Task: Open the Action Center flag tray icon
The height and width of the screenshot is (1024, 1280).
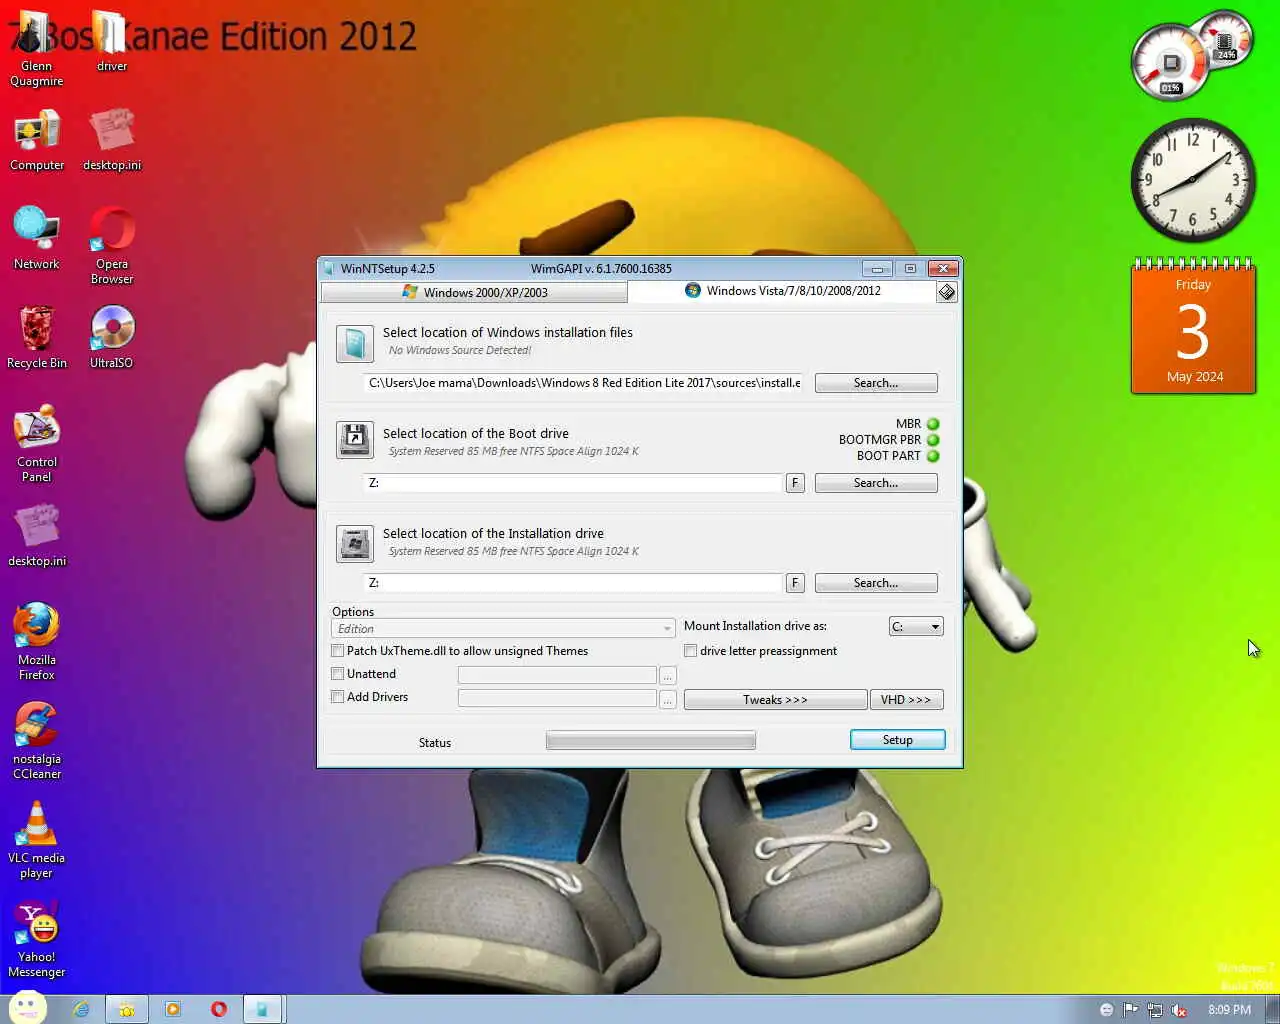Action: [1131, 1010]
